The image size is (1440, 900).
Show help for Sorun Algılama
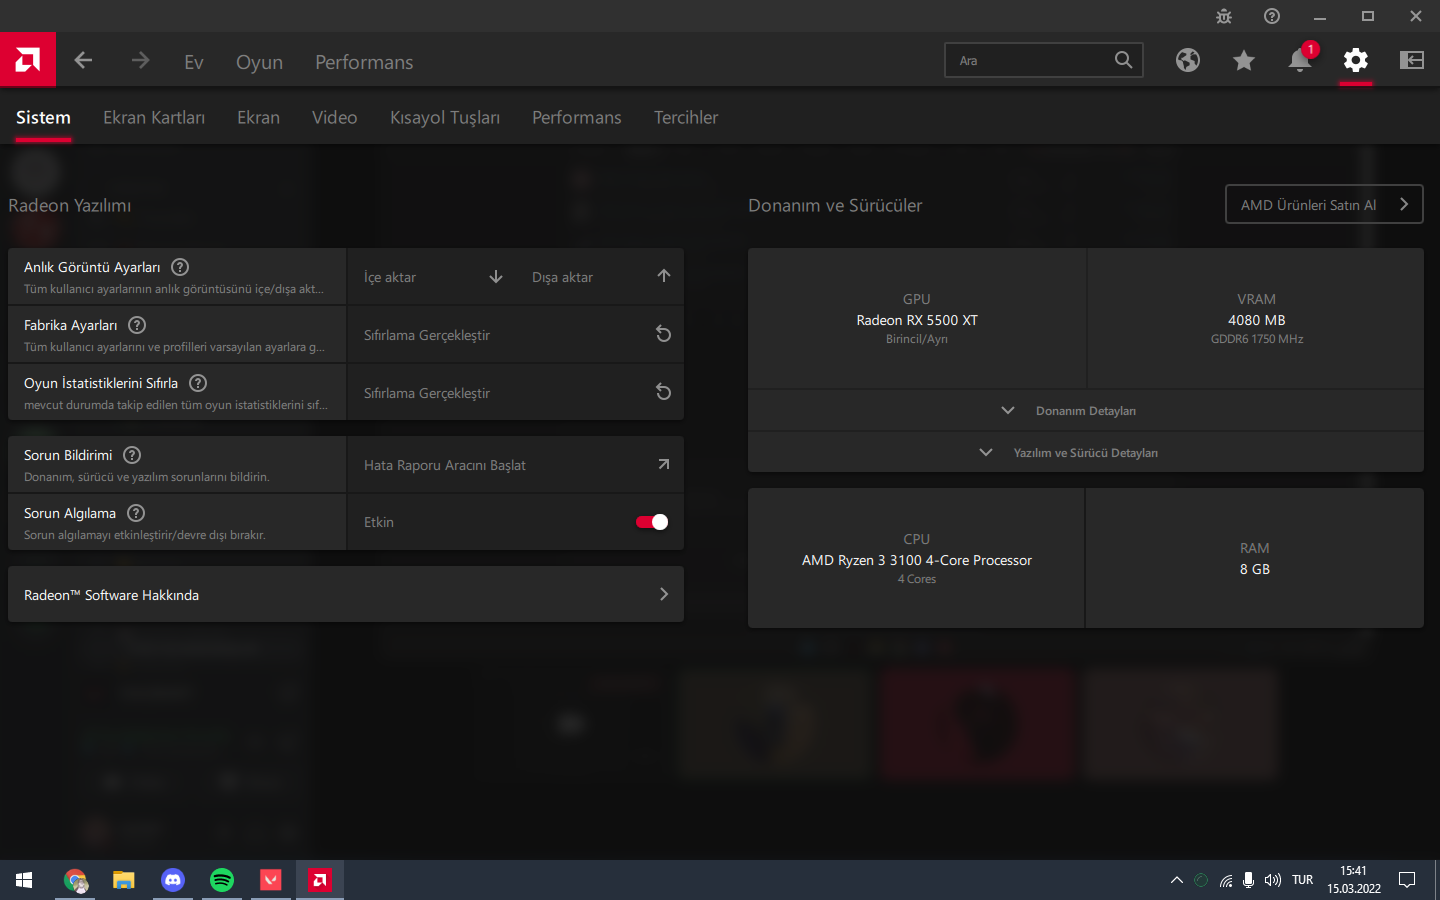point(136,513)
